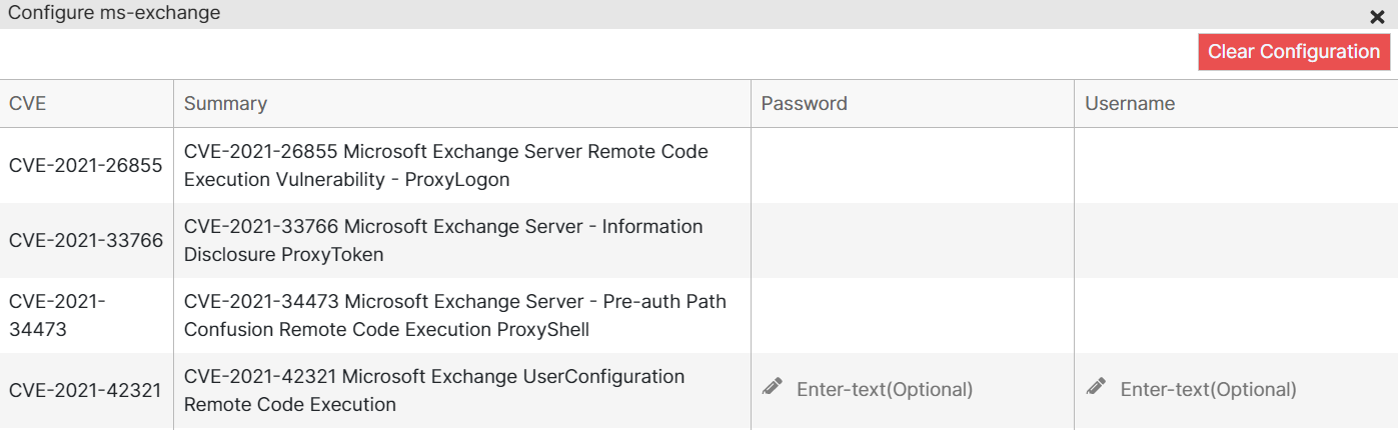Select the CVE-2021-26855 cell in the CVE column
The height and width of the screenshot is (430, 1398).
[85, 166]
